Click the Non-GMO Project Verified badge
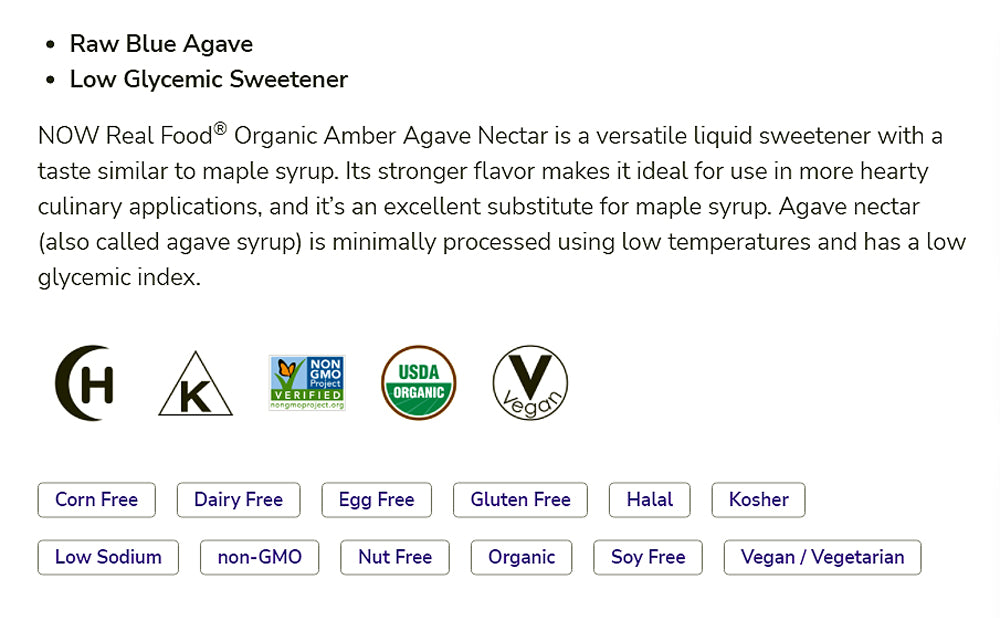 tap(307, 383)
